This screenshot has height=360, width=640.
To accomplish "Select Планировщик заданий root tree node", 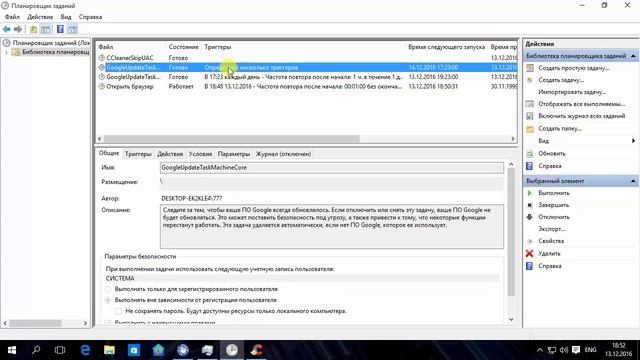I will click(51, 43).
